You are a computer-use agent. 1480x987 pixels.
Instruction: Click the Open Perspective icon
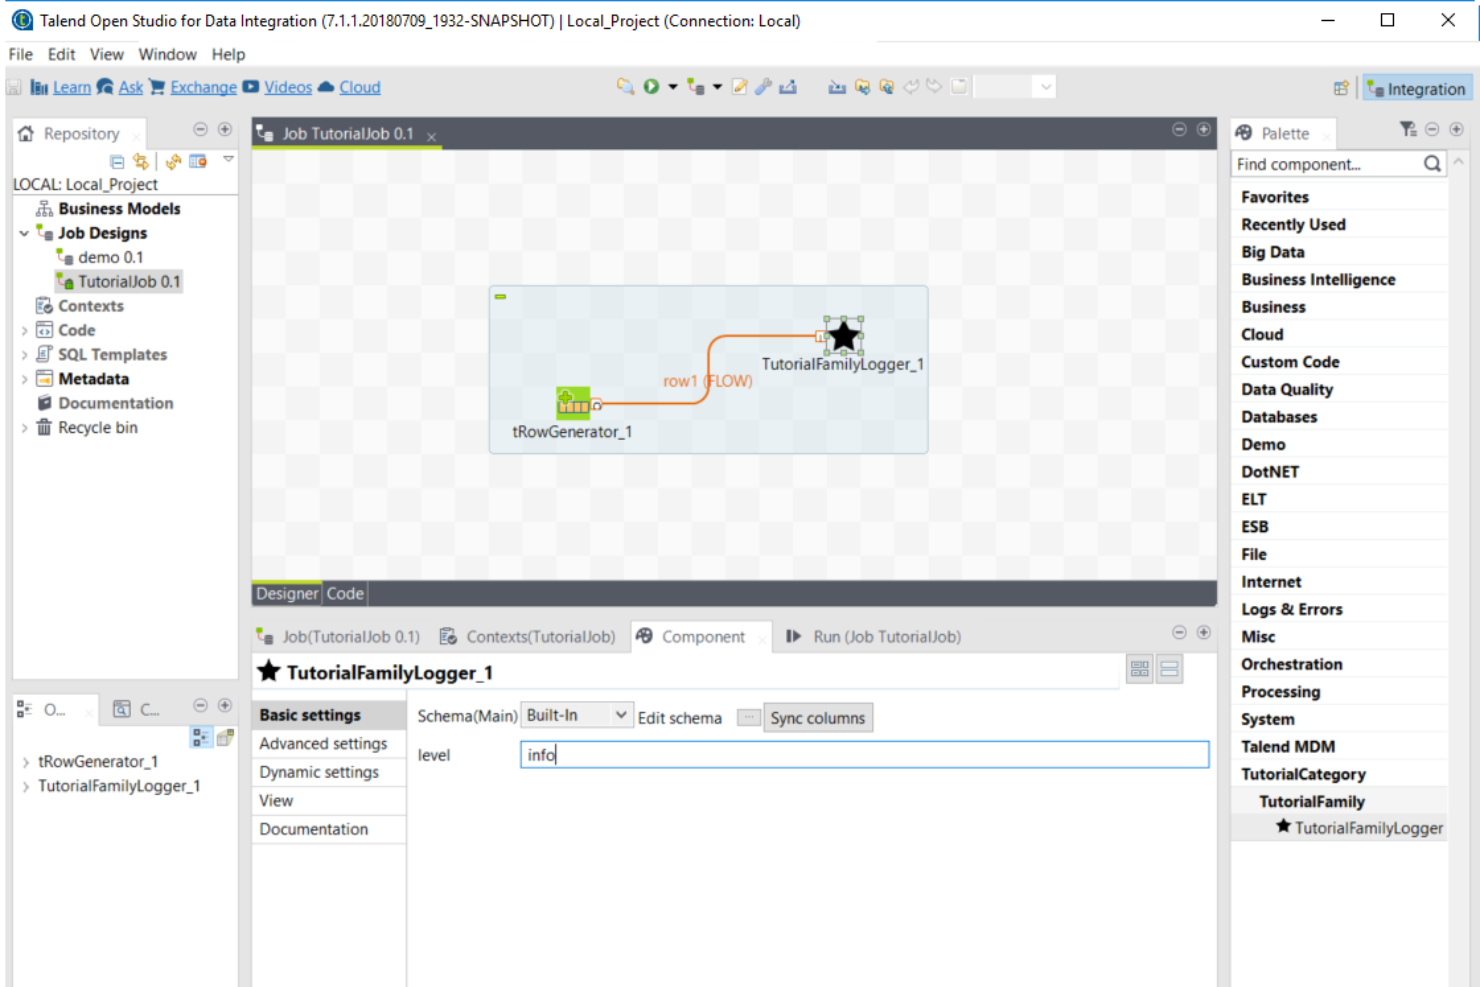coord(1341,88)
